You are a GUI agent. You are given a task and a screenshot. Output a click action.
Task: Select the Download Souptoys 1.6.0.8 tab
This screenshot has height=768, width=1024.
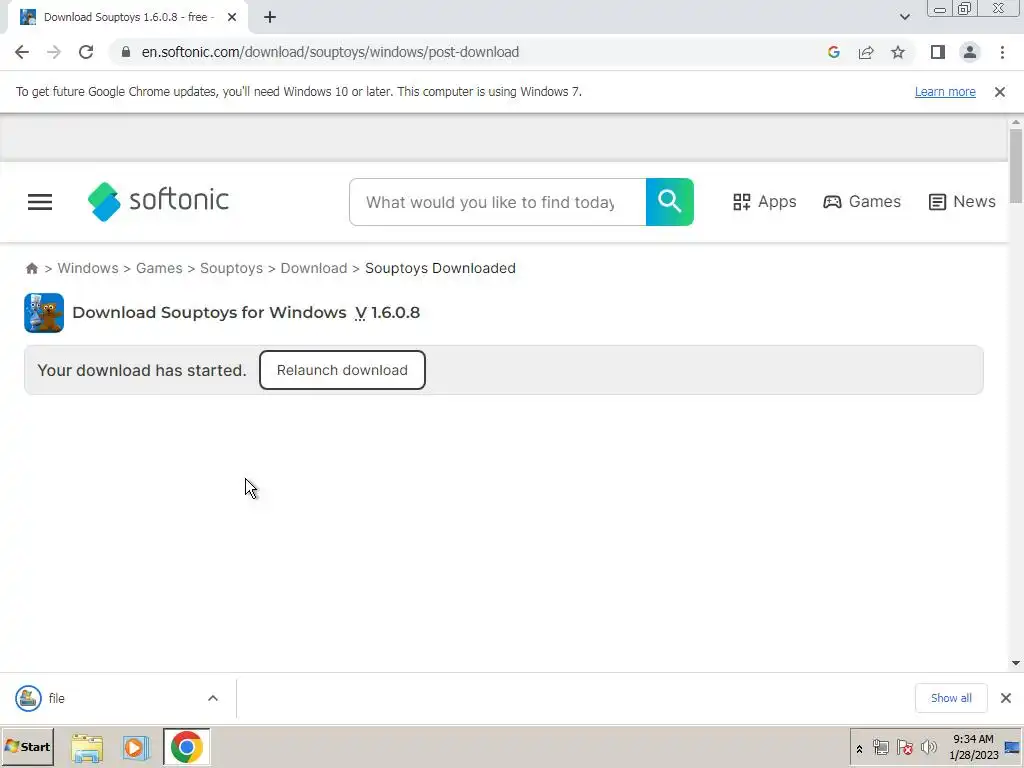(x=128, y=18)
